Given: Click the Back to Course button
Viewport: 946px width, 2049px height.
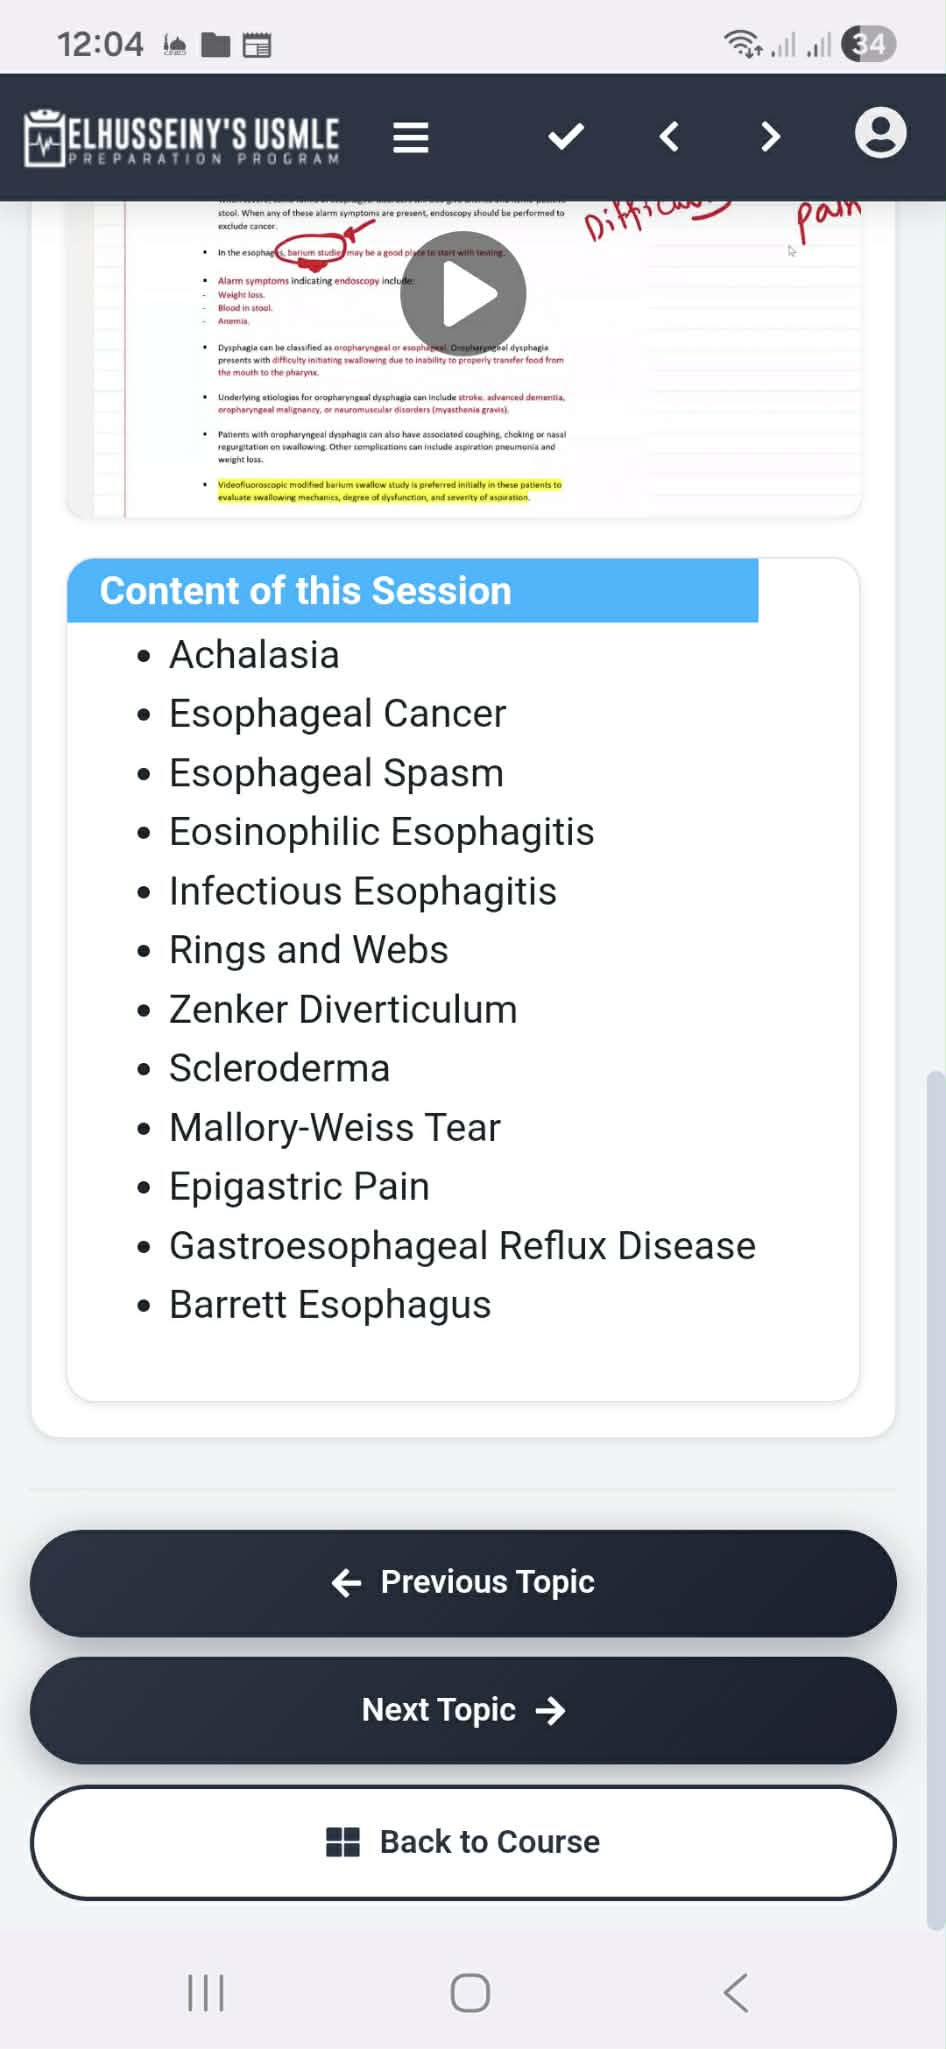Looking at the screenshot, I should point(463,1842).
